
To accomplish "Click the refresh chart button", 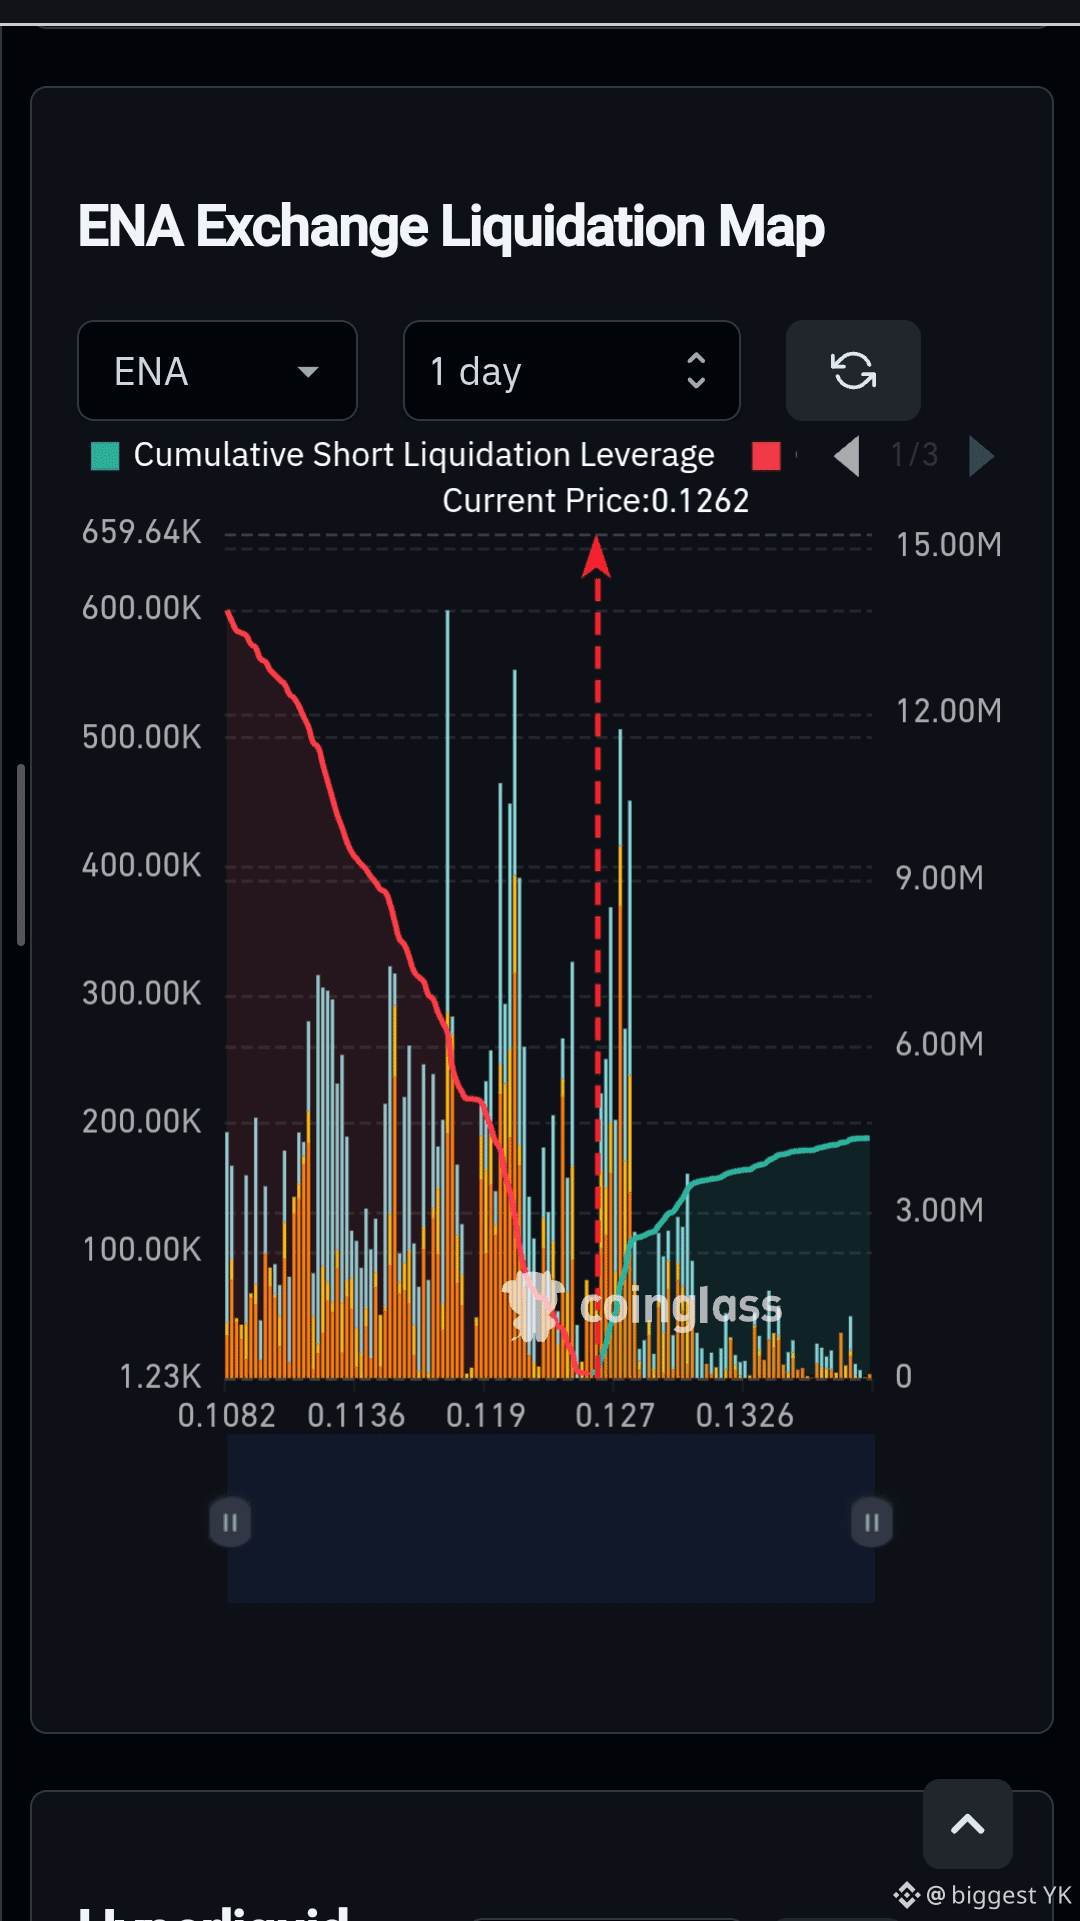I will click(853, 371).
